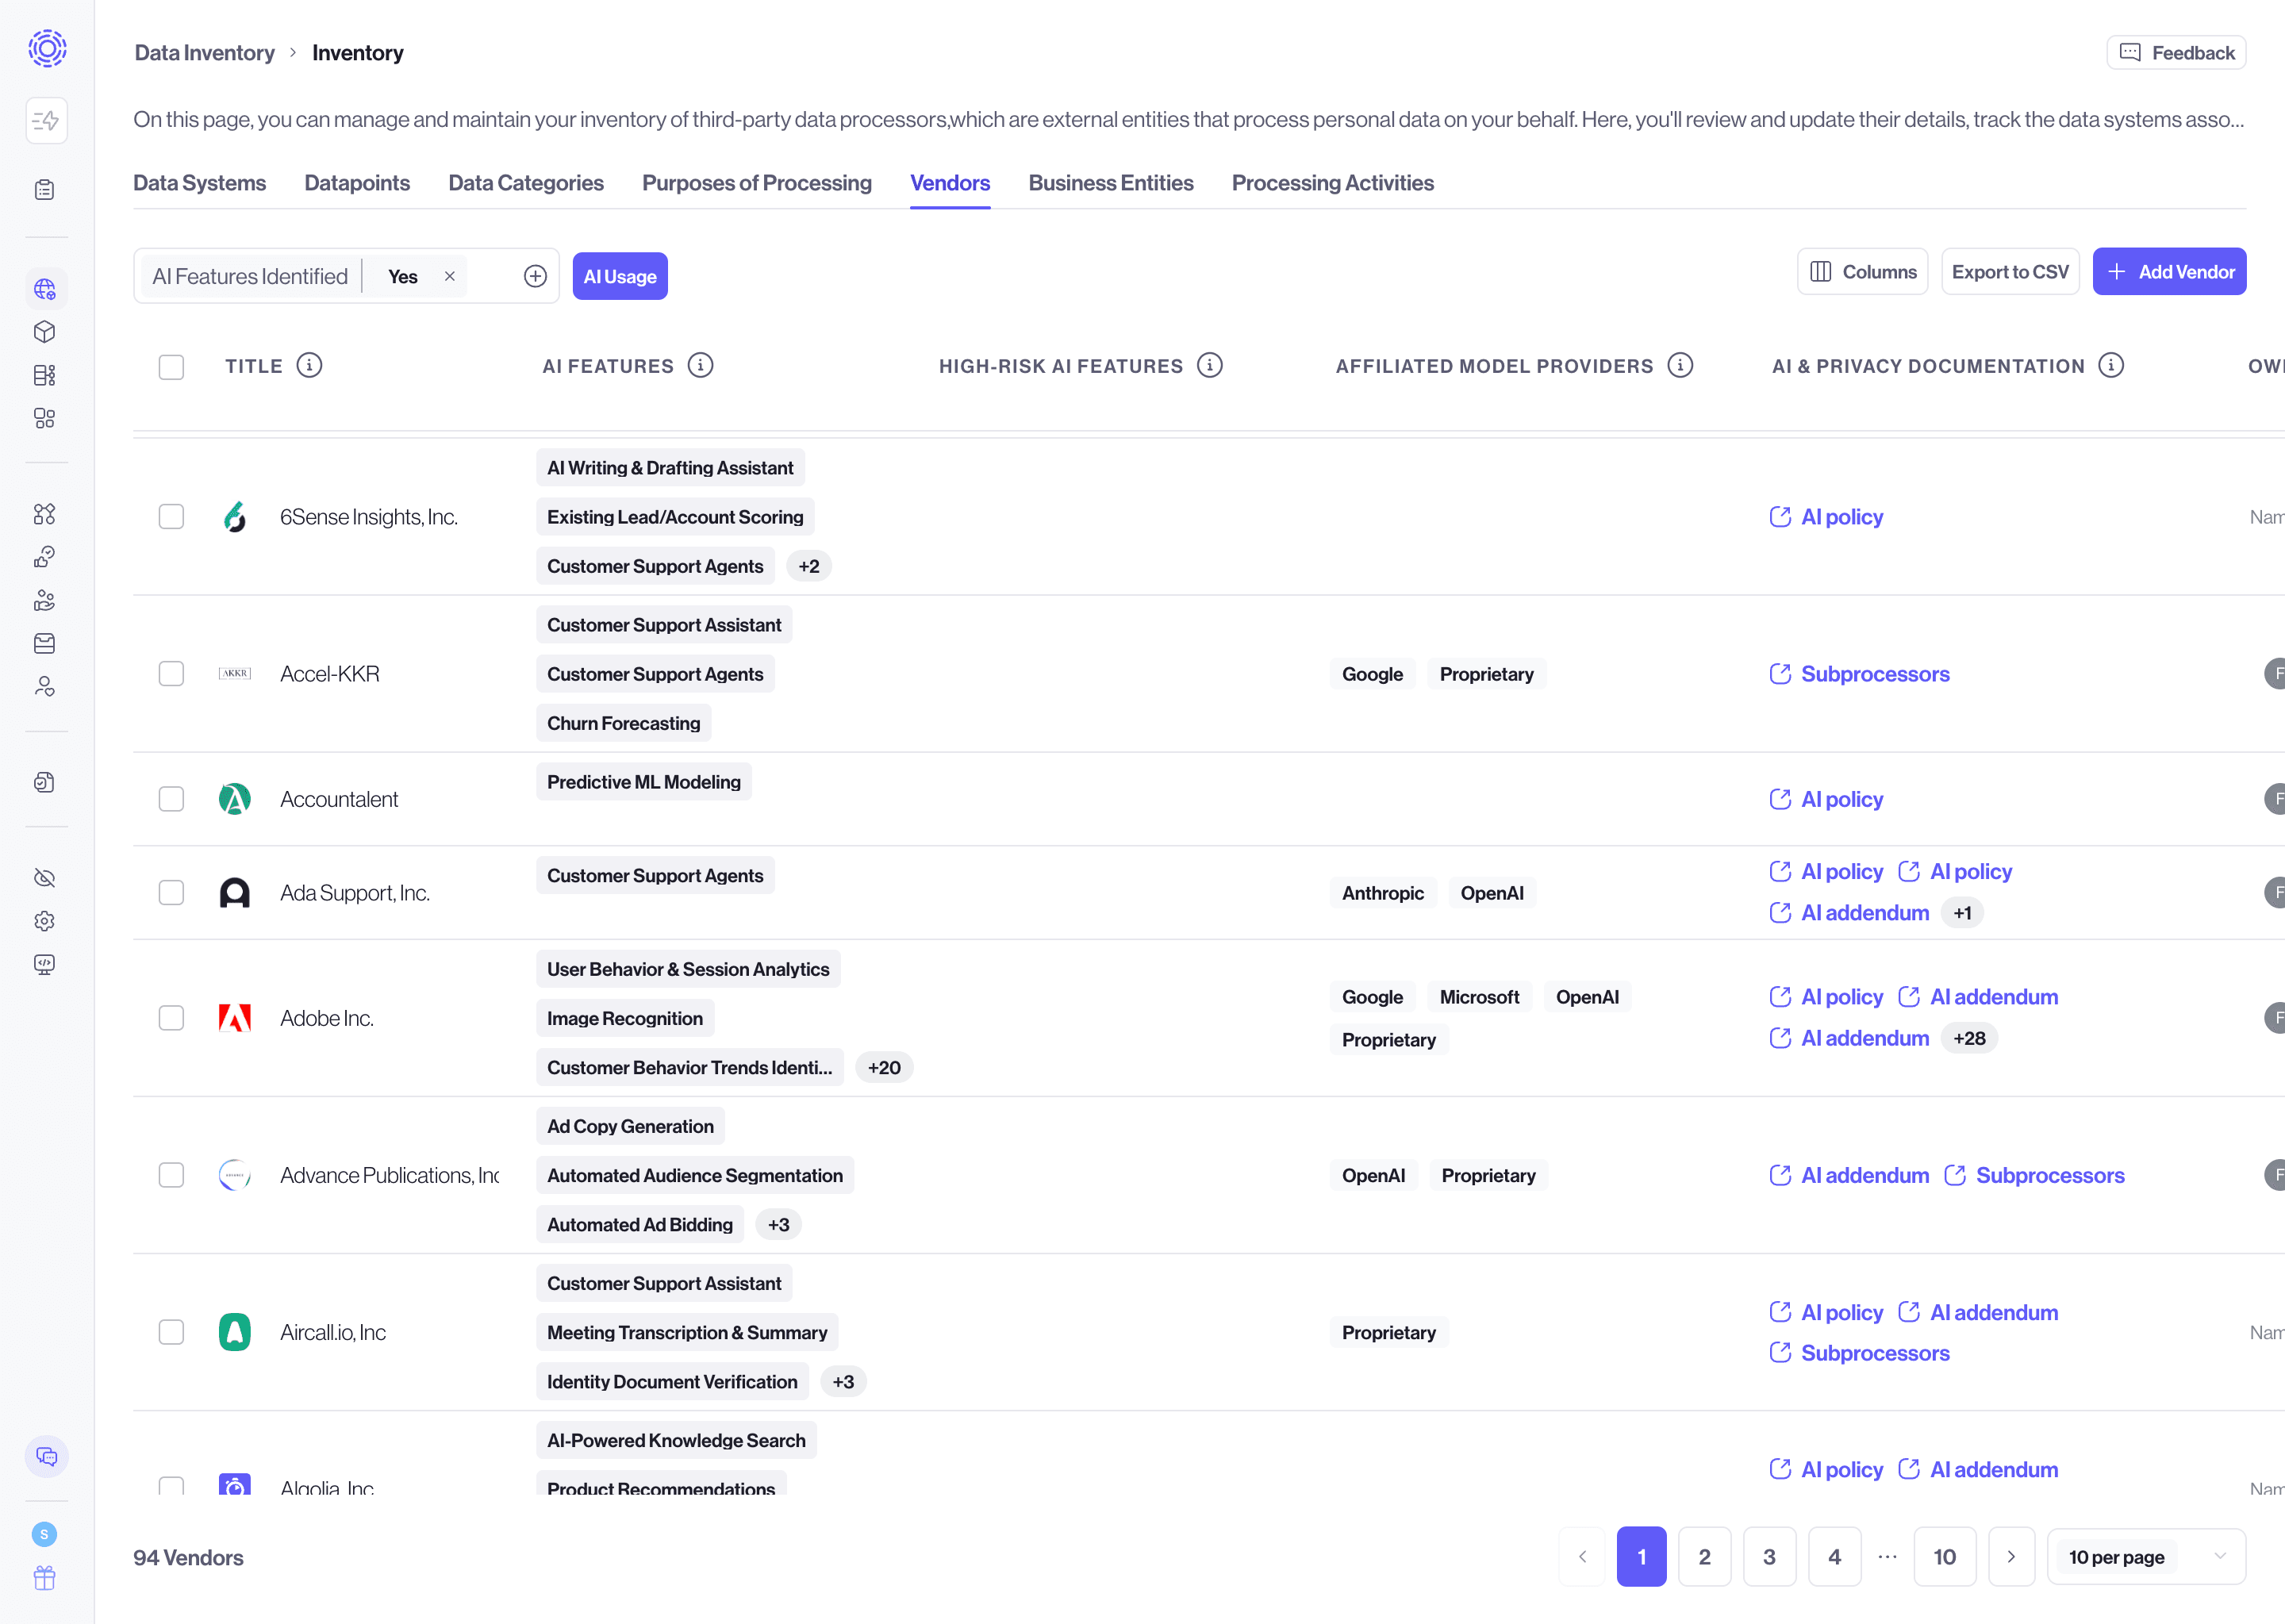Toggle the select-all checkbox in the header
Image resolution: width=2285 pixels, height=1624 pixels.
[172, 367]
